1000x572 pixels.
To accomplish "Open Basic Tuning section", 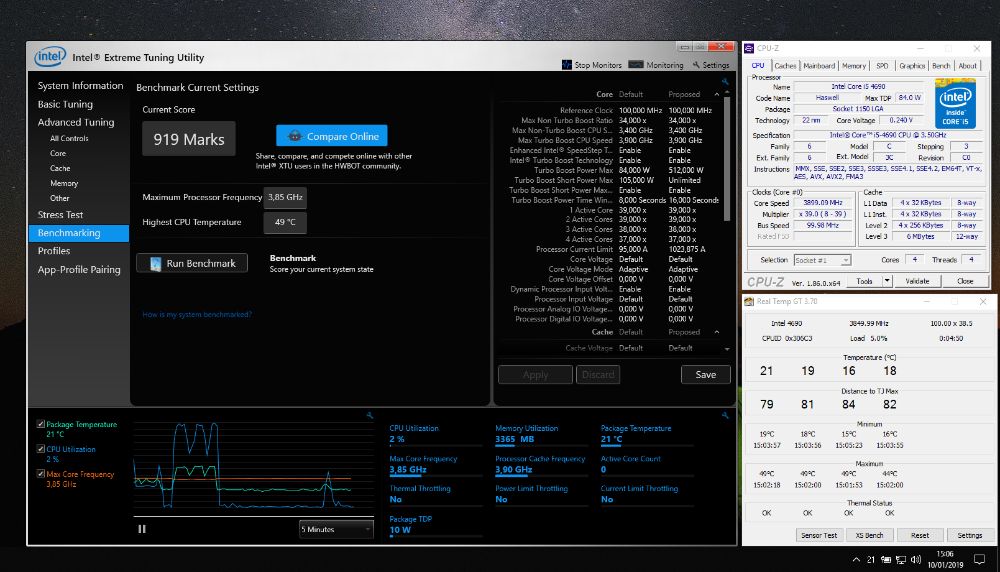I will [x=65, y=104].
